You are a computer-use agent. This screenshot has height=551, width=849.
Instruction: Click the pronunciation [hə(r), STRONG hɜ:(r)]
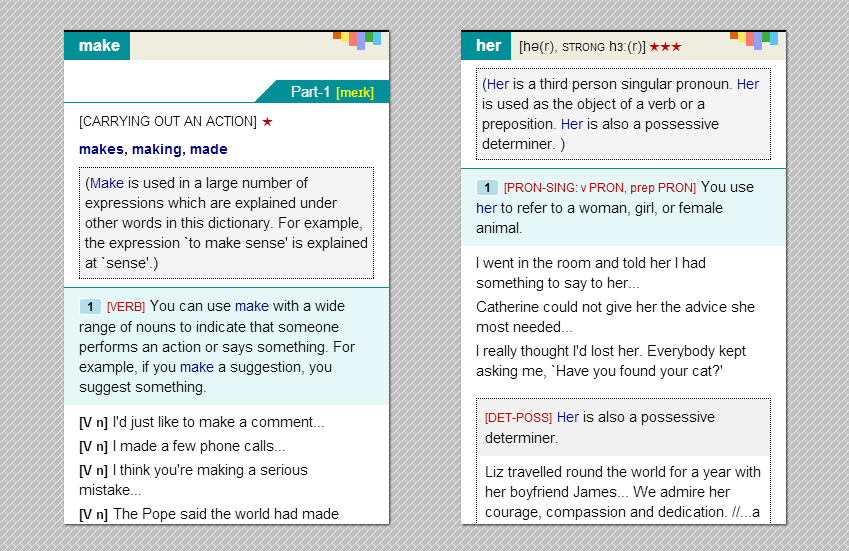coord(582,47)
